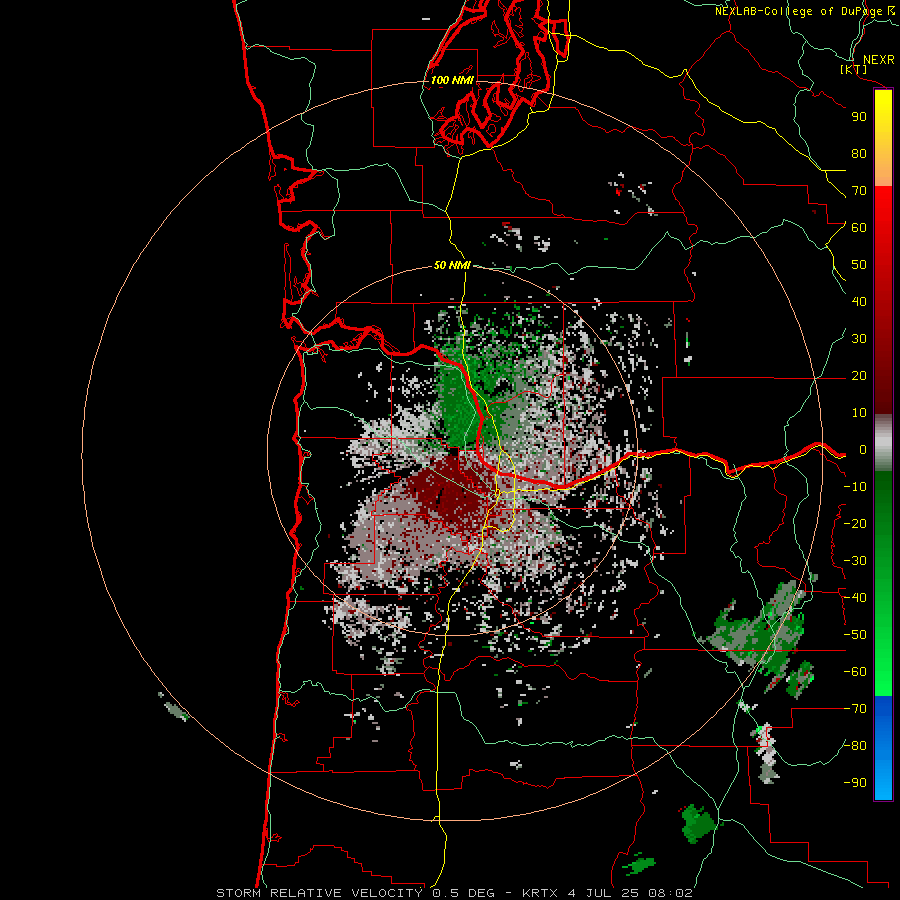900x900 pixels.
Task: Select the STORM RELATIVE VELOCITY caption at bottom
Action: point(454,893)
